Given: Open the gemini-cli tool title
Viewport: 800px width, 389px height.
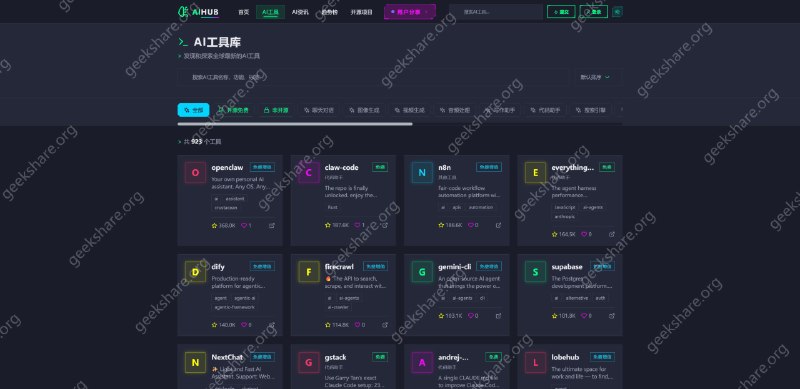Looking at the screenshot, I should click(x=454, y=267).
